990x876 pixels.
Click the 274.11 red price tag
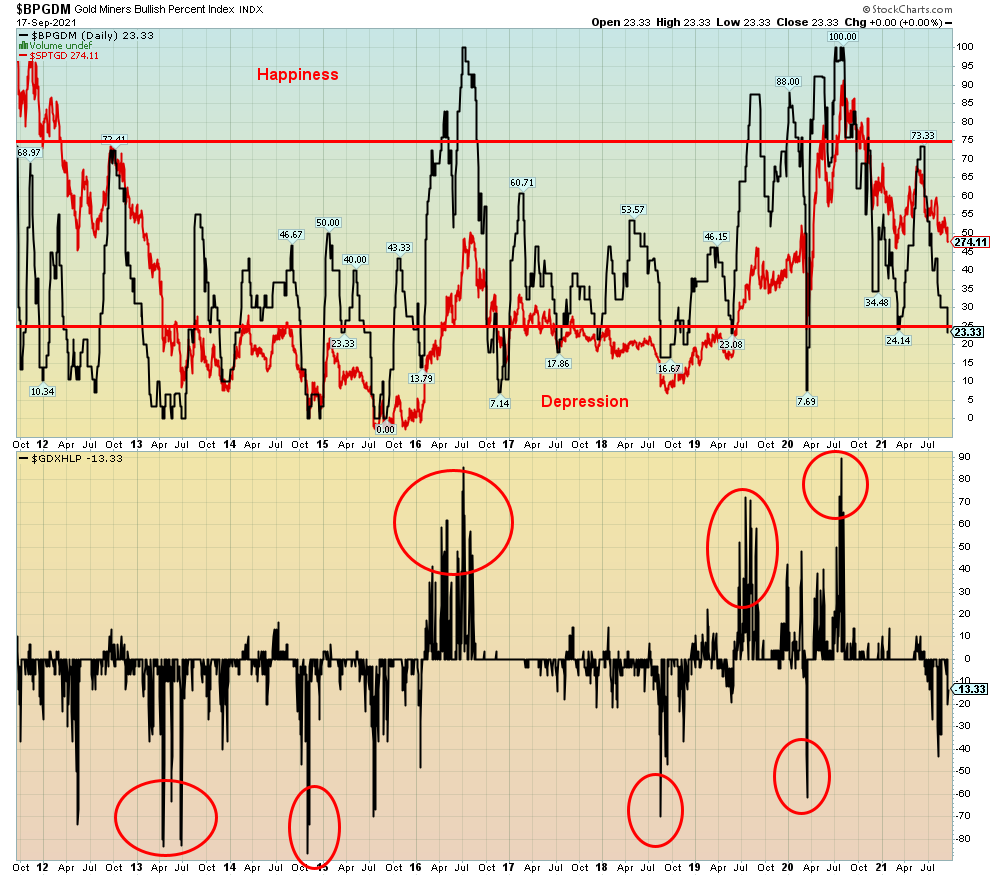[970, 242]
